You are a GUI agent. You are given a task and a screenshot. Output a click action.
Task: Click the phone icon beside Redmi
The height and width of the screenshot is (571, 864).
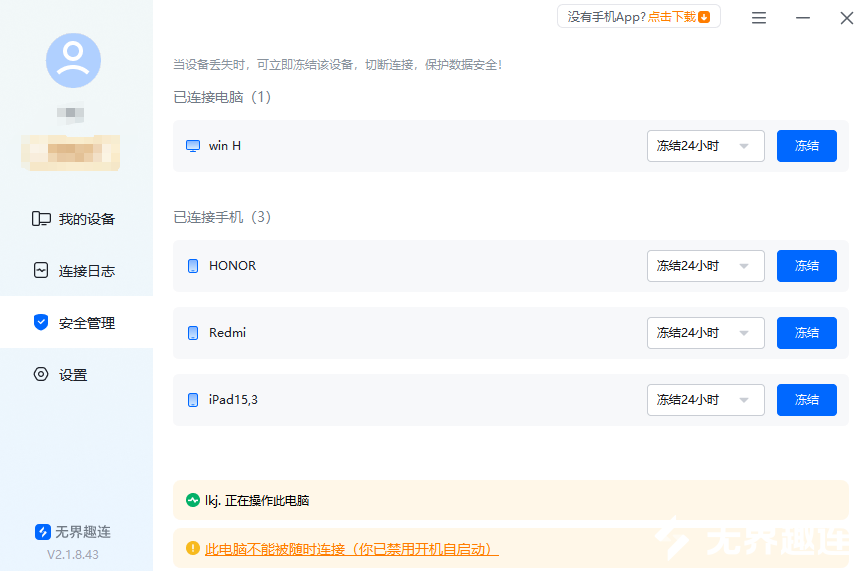pos(193,333)
